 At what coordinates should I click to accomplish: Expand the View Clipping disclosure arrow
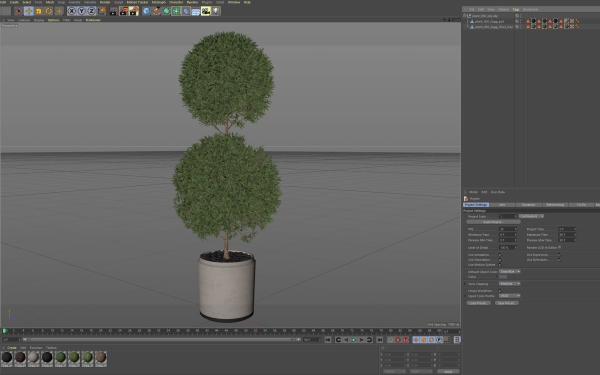[x=465, y=284]
